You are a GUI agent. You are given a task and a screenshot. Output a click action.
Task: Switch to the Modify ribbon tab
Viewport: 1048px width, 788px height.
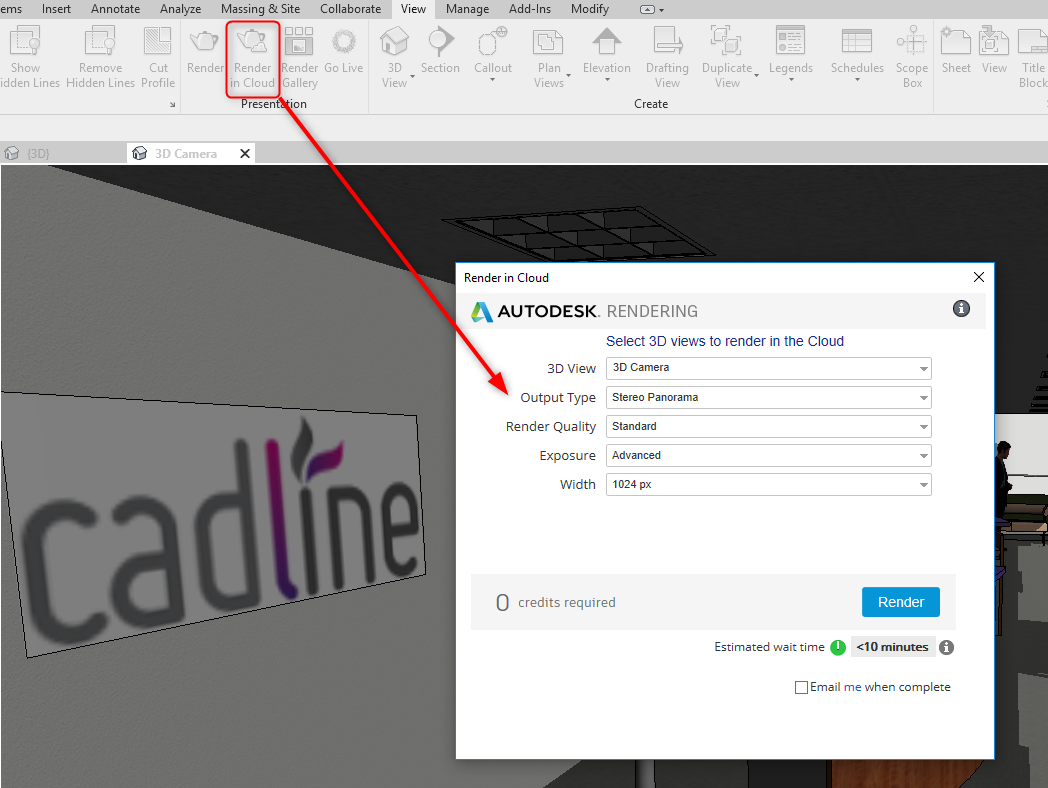tap(590, 9)
